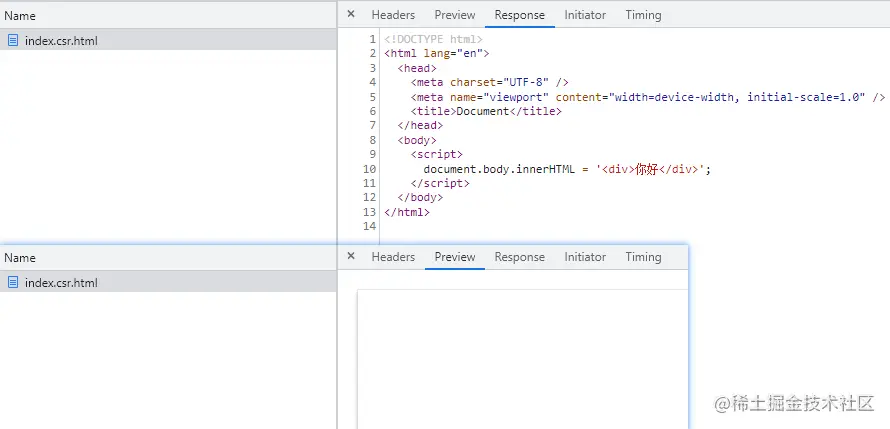
Task: Click document icon of lower index.csr.html
Action: point(13,282)
